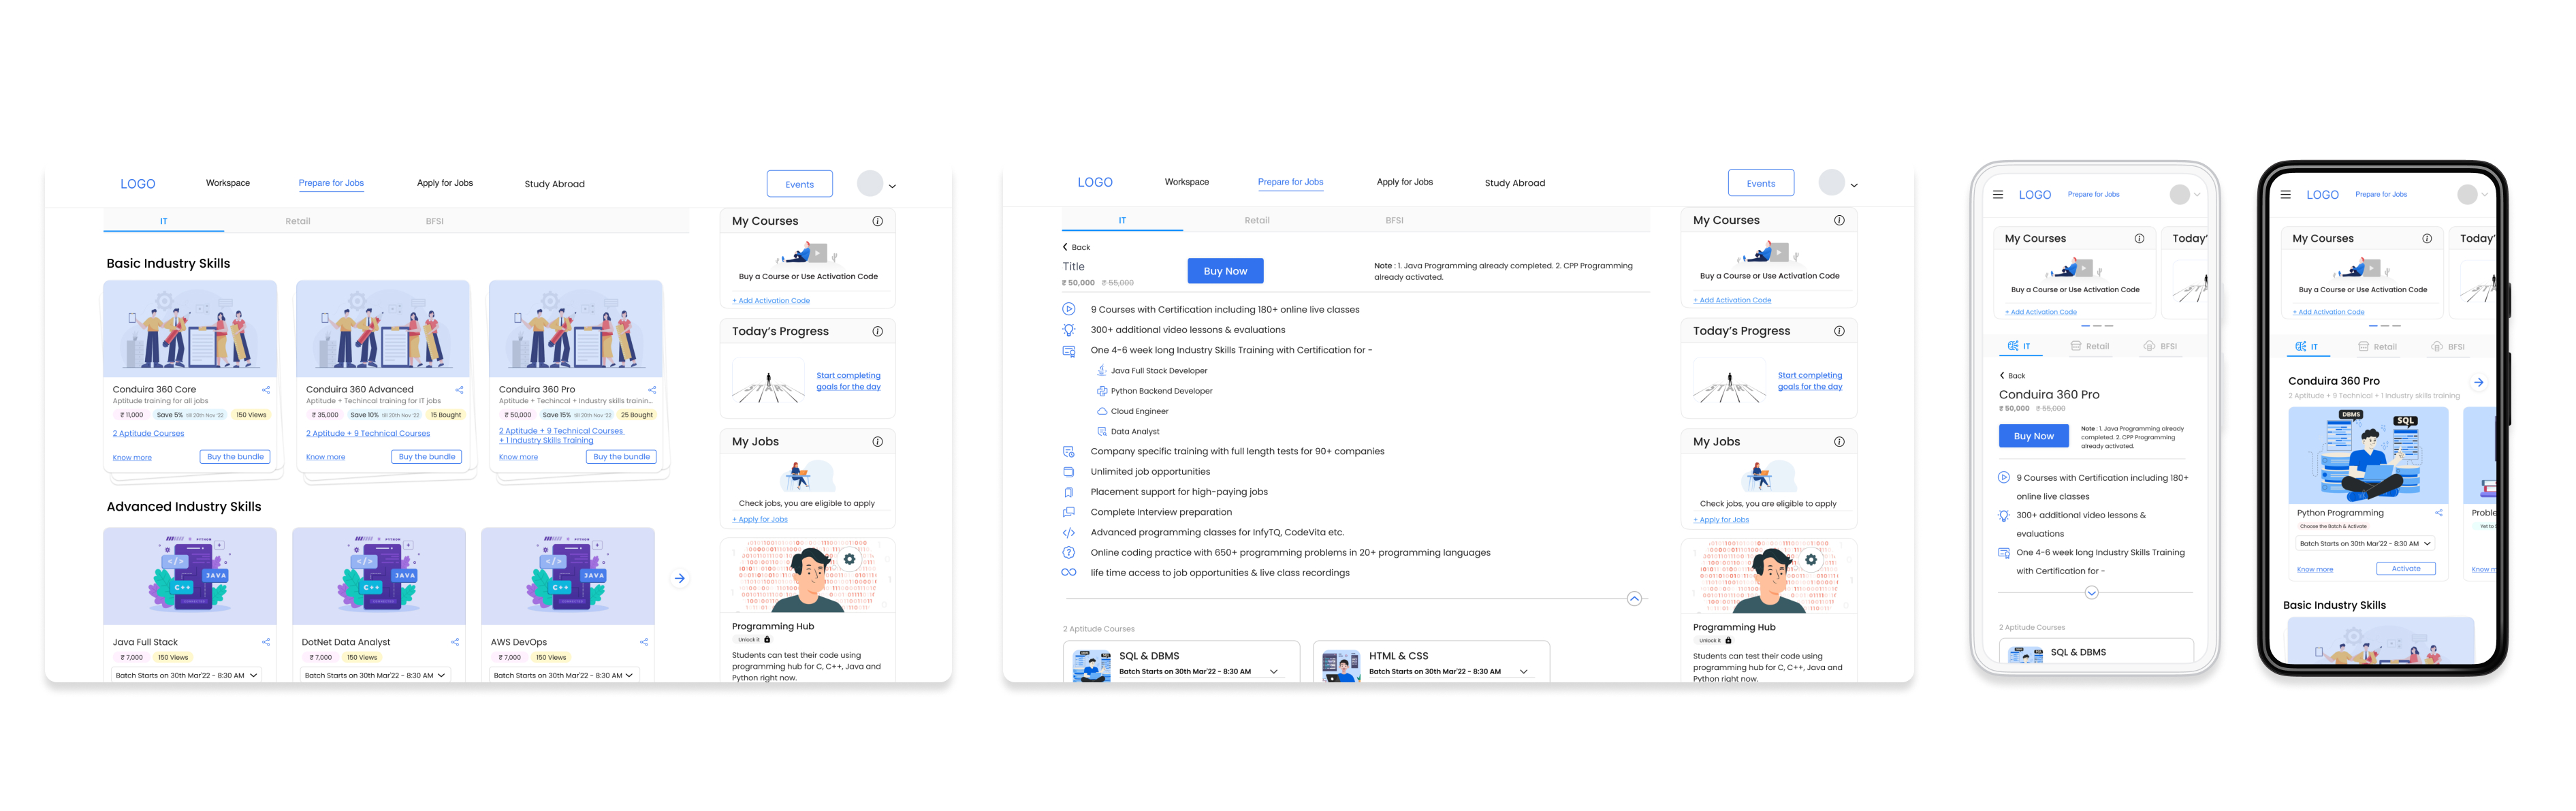Click Know more link on desktop Conduira 360 Pro card
This screenshot has width=2576, height=811.
point(518,457)
